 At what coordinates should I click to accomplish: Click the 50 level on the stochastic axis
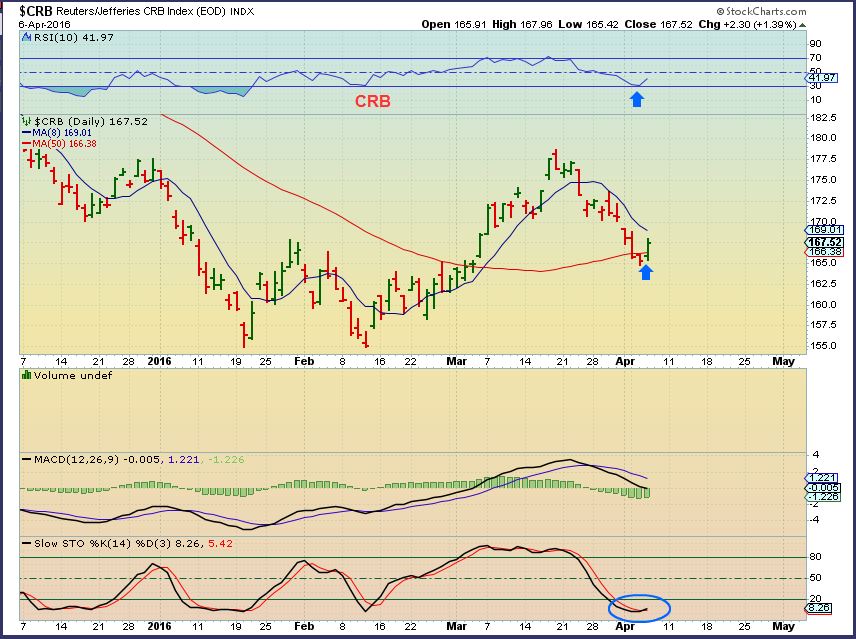tap(816, 578)
